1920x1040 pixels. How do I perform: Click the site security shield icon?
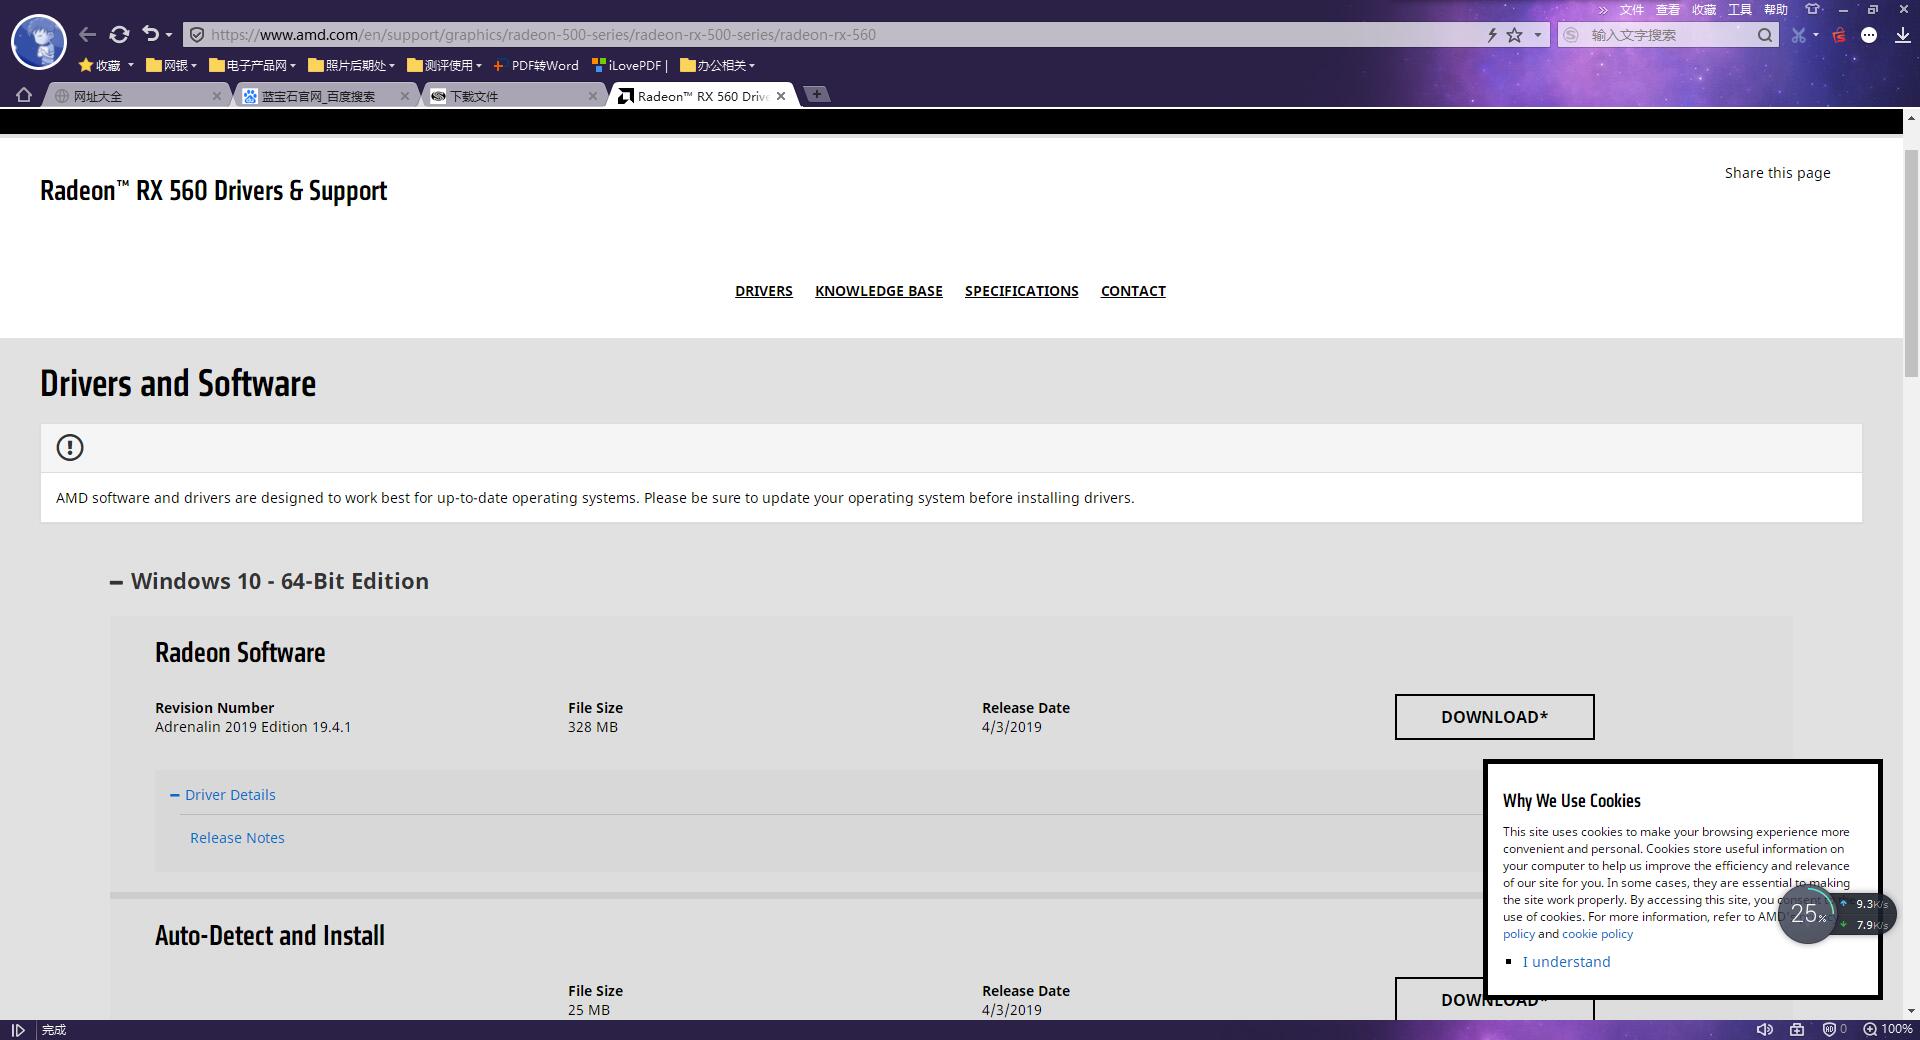(x=197, y=35)
